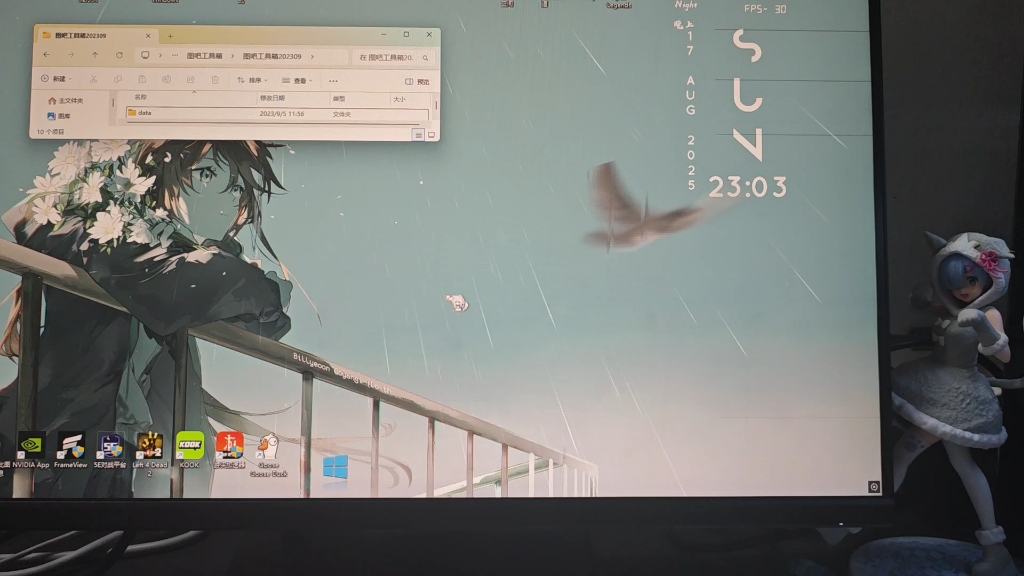Open the red game shortcut beside KOOK
This screenshot has width=1024, height=576.
(229, 449)
